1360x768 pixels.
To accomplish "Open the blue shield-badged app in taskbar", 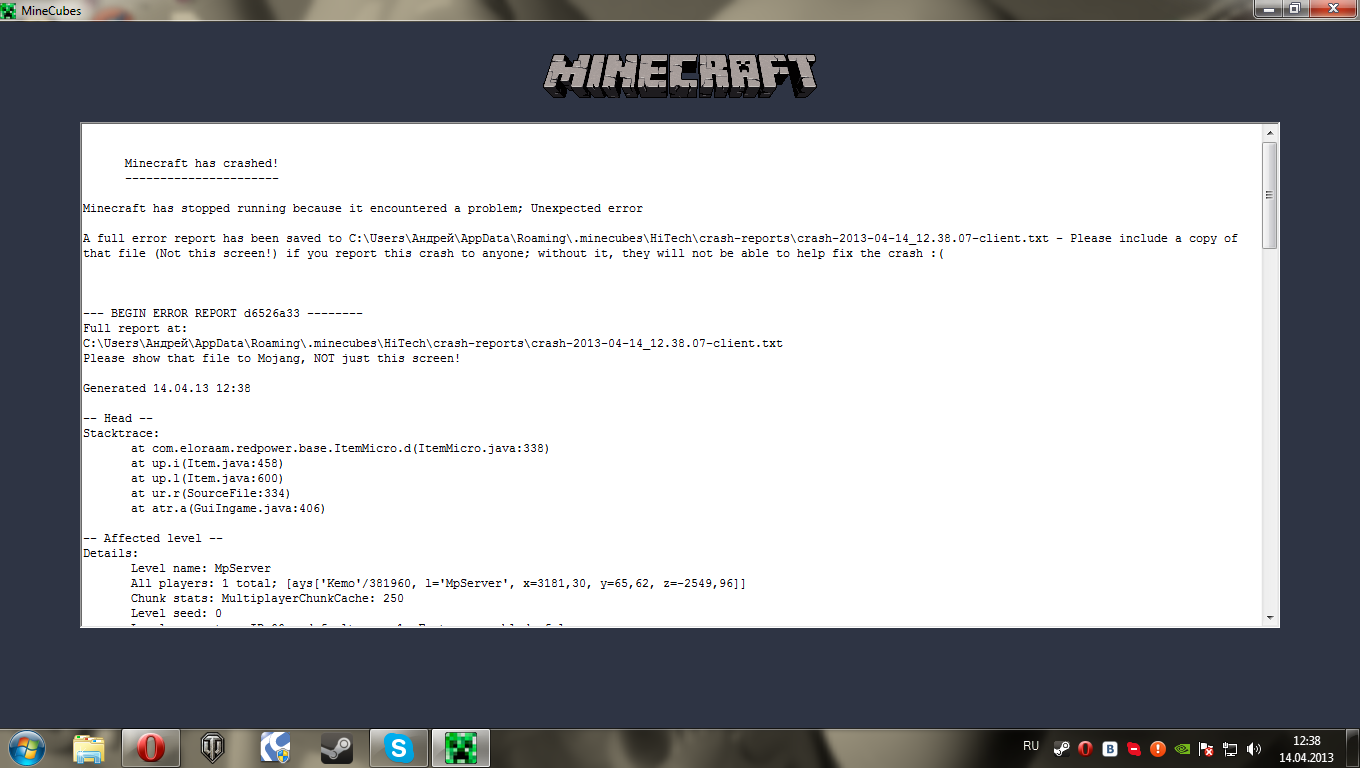I will pyautogui.click(x=275, y=748).
